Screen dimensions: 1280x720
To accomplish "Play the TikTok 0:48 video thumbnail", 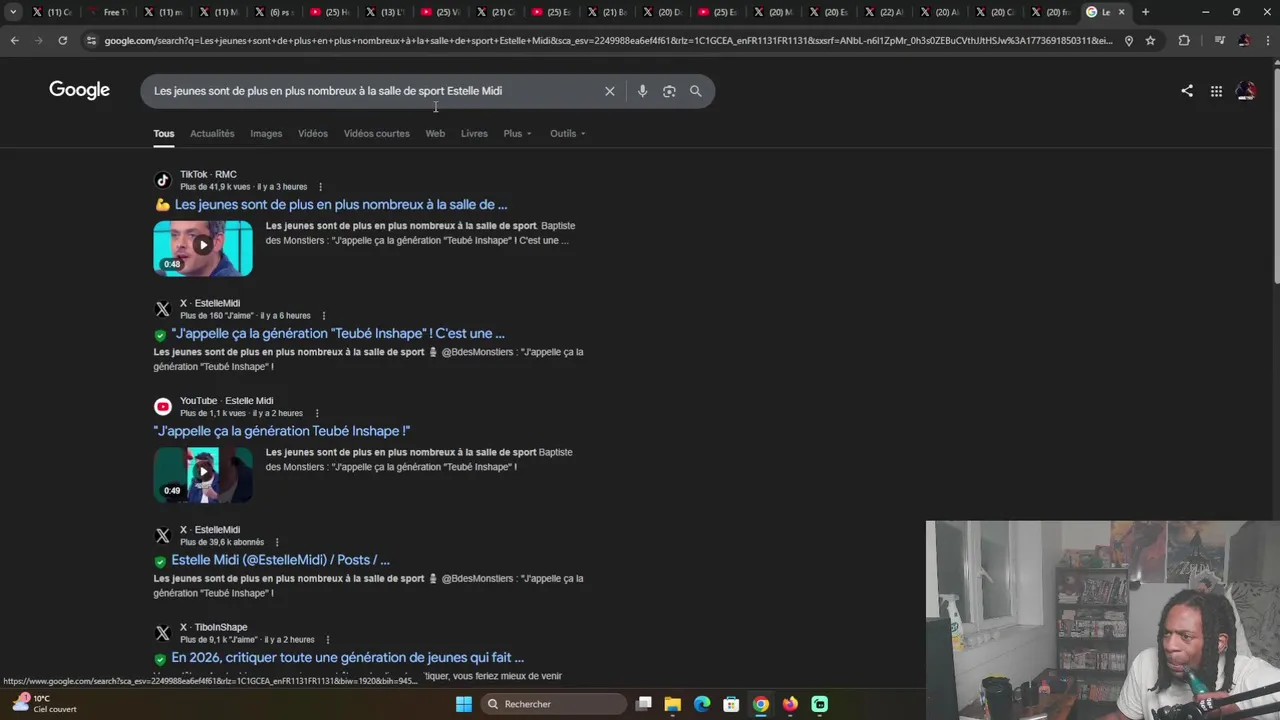I will [x=203, y=248].
